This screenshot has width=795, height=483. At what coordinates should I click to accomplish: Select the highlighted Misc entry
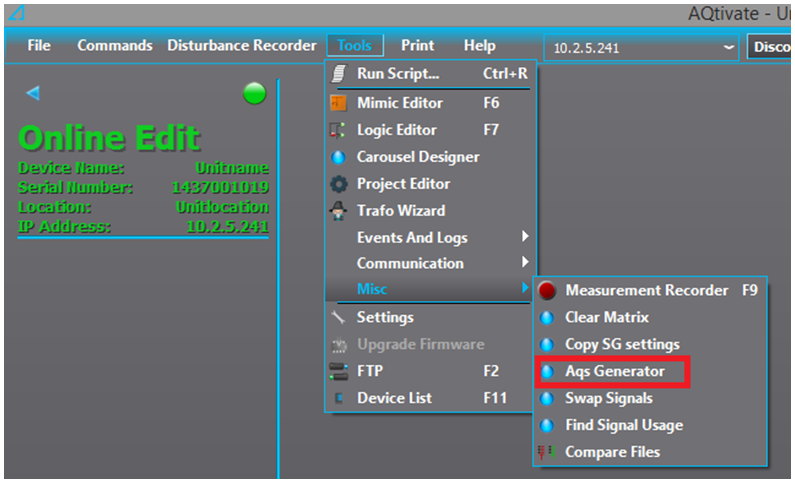pyautogui.click(x=430, y=289)
